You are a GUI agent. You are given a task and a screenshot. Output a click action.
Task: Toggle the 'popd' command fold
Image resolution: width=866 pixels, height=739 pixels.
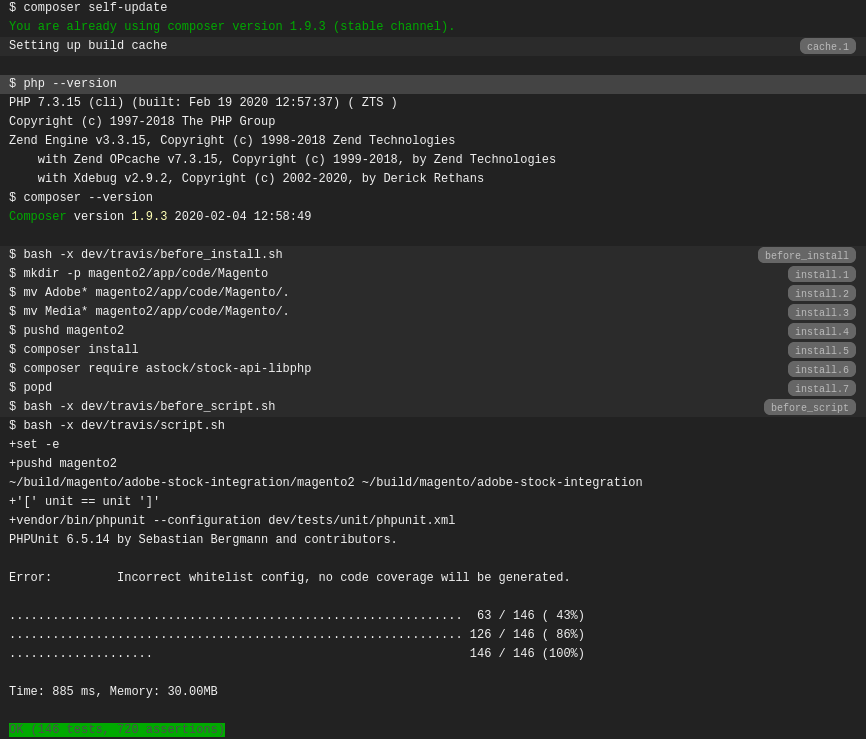tap(30, 388)
